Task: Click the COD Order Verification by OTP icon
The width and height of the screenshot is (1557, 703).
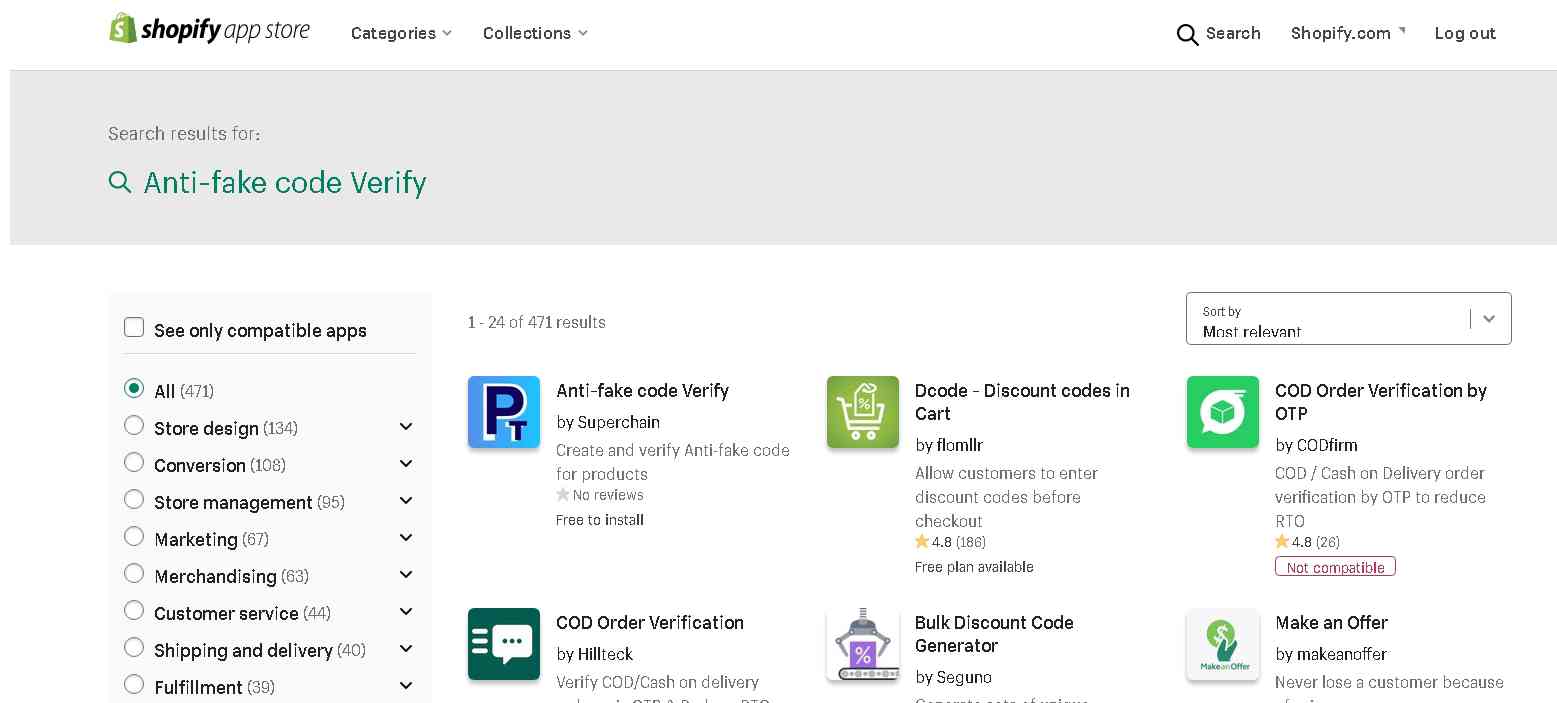Action: click(1222, 412)
